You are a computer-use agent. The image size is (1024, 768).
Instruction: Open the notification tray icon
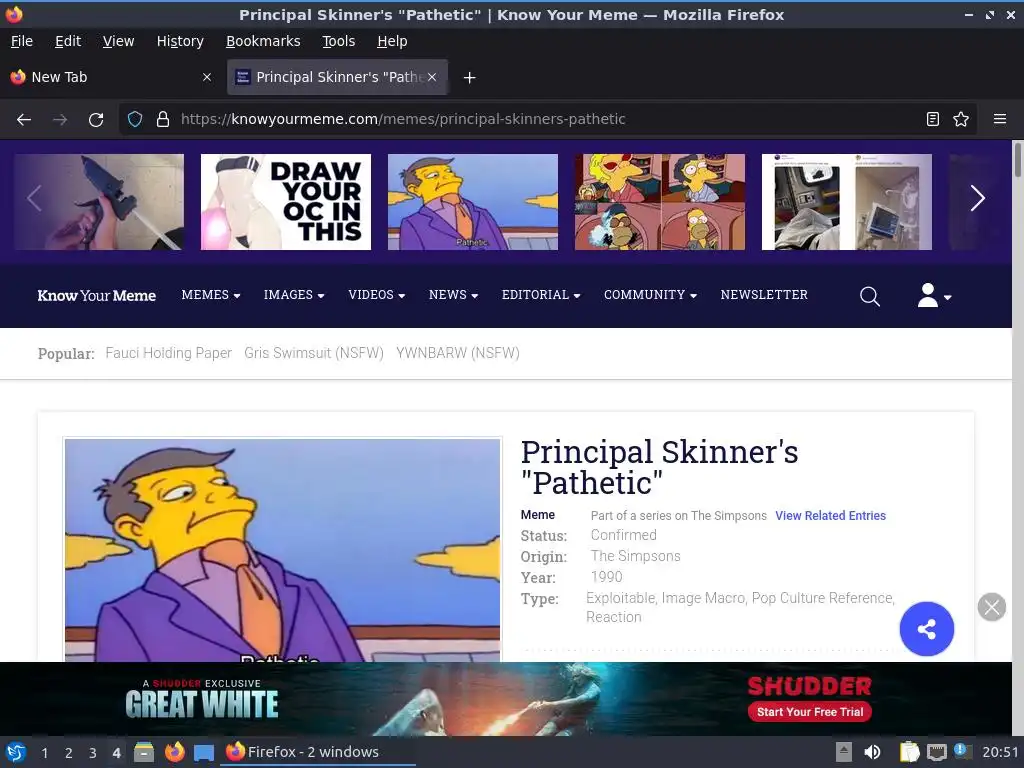[960, 750]
